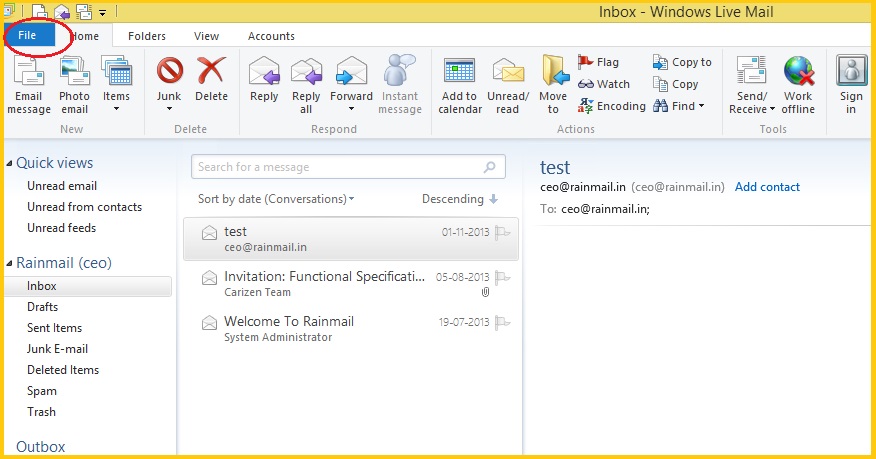Reply to the selected message
This screenshot has width=876, height=459.
(264, 79)
